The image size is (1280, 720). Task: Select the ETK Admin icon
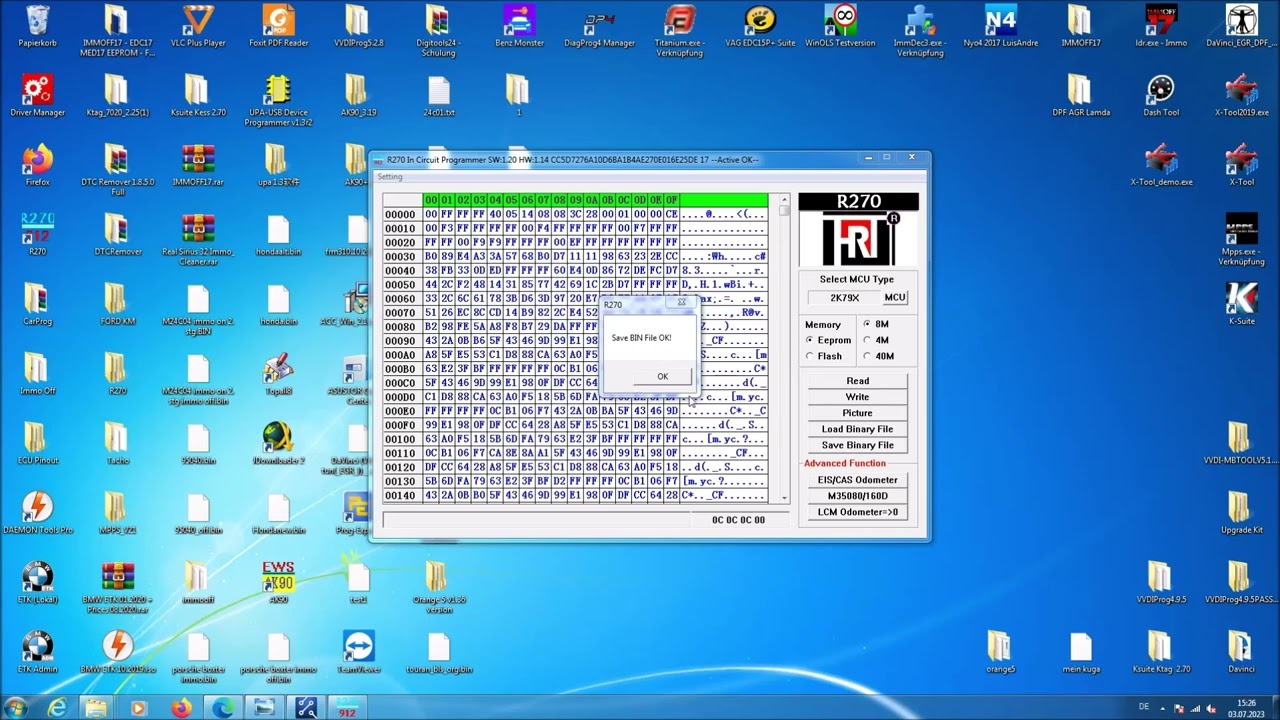38,651
